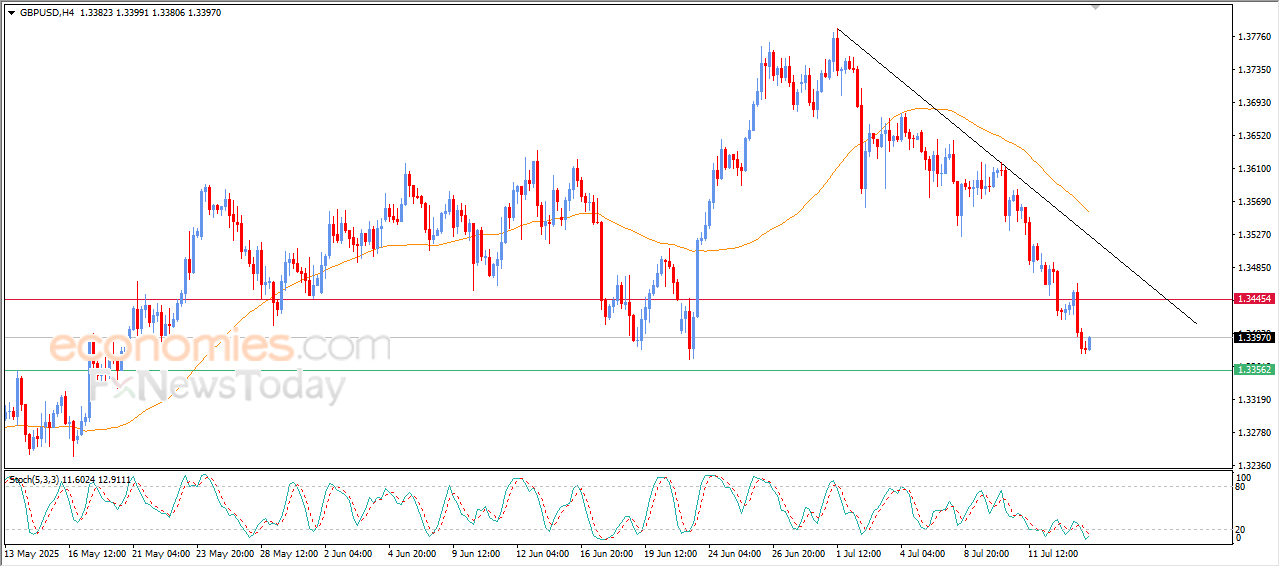Click the 1.32360 price axis label
The width and height of the screenshot is (1280, 567).
coord(1254,466)
